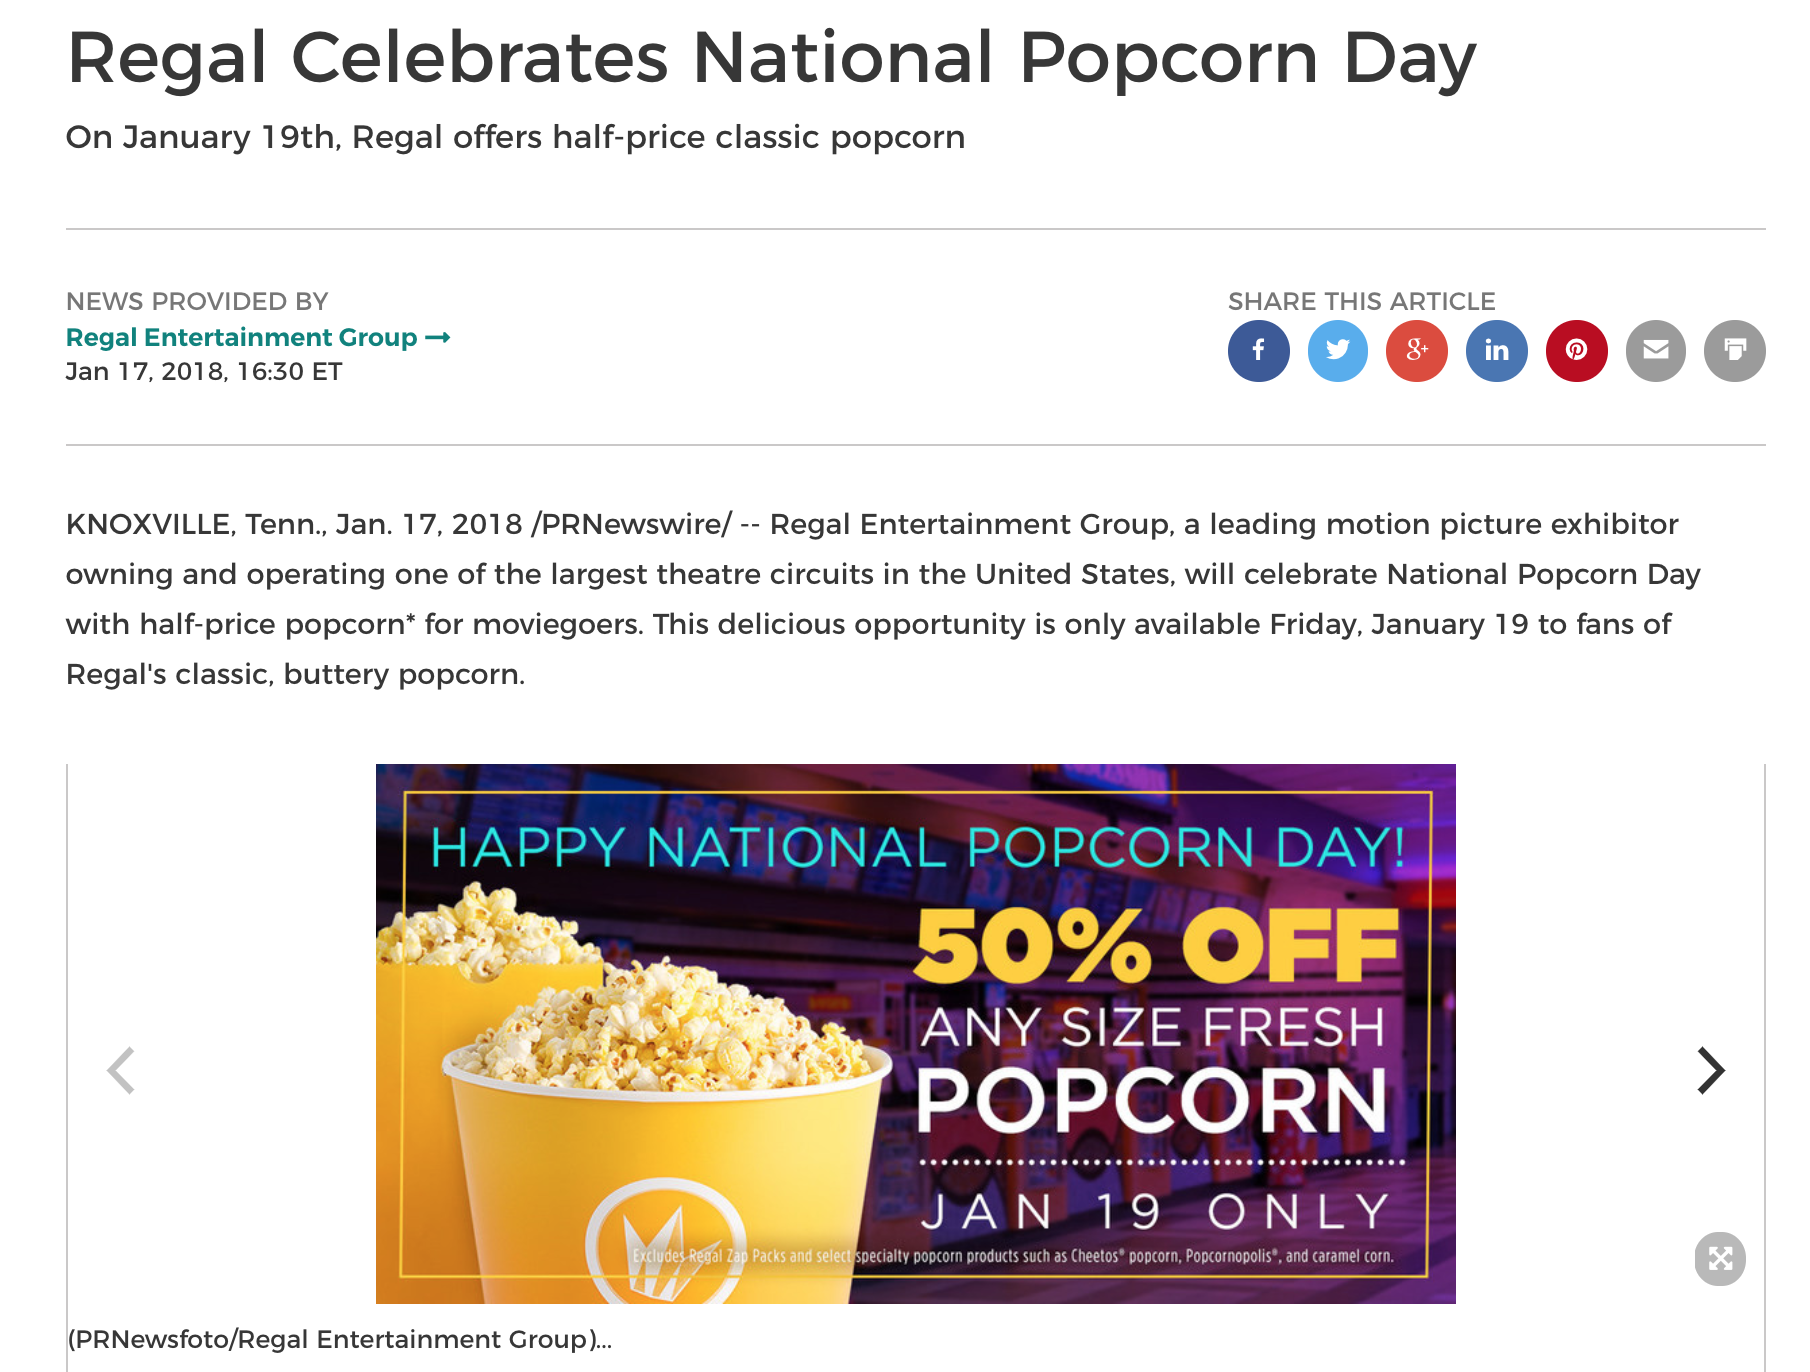Image resolution: width=1810 pixels, height=1372 pixels.
Task: Share article on Facebook
Action: tap(1258, 351)
